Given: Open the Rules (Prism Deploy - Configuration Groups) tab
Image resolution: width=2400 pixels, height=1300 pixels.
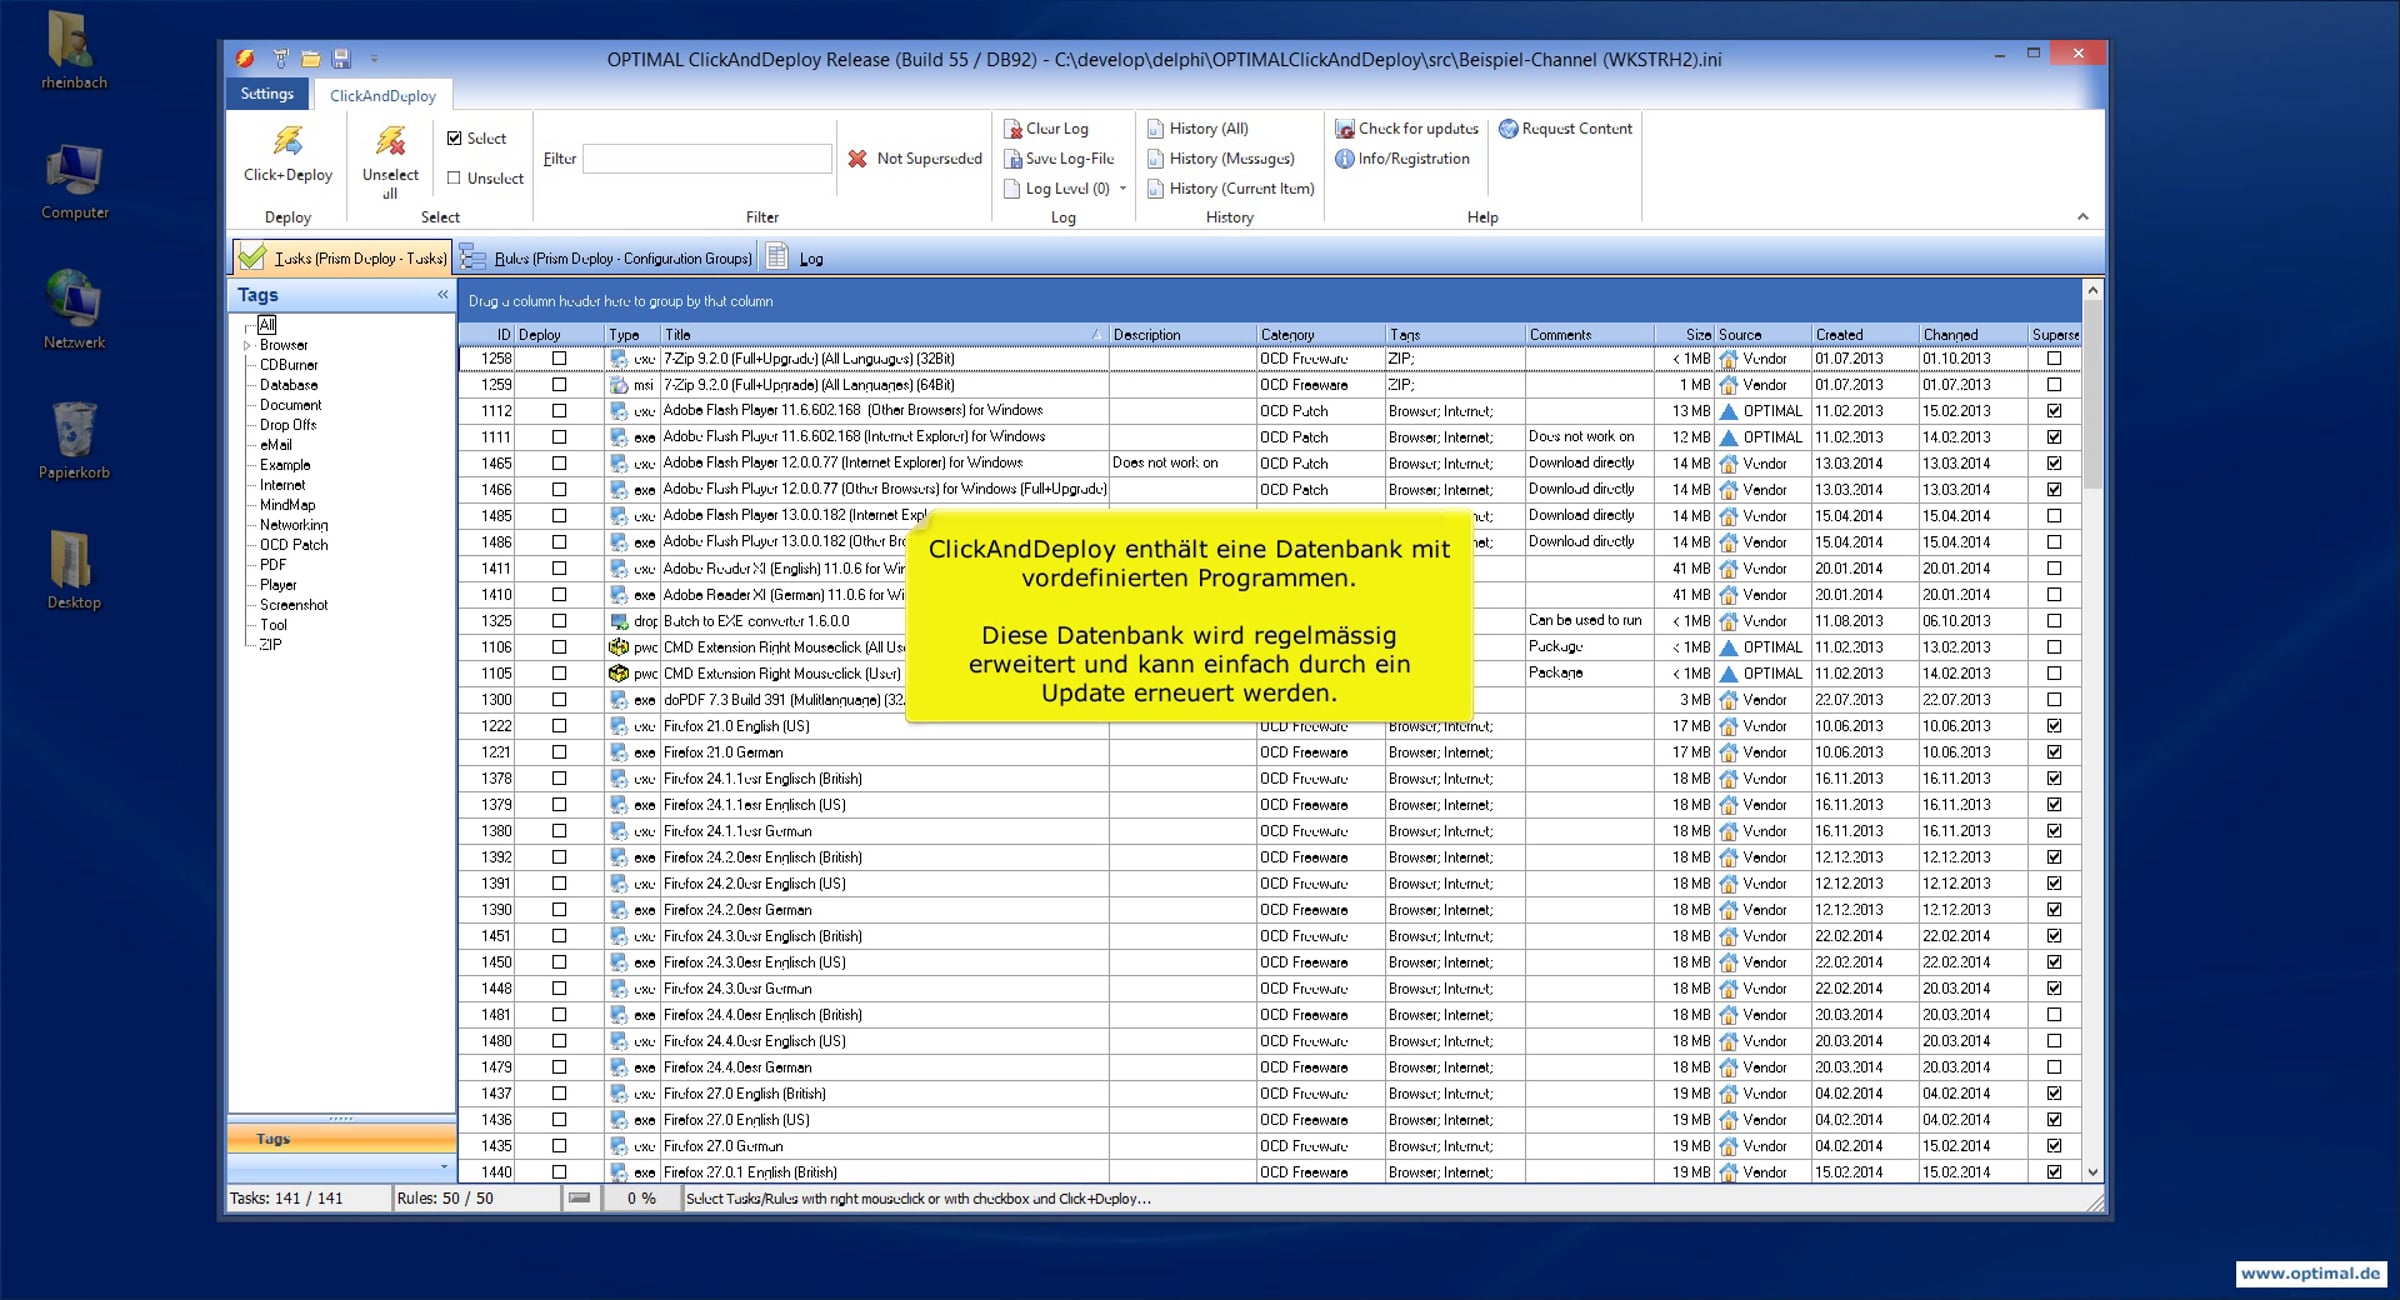Looking at the screenshot, I should coord(606,258).
